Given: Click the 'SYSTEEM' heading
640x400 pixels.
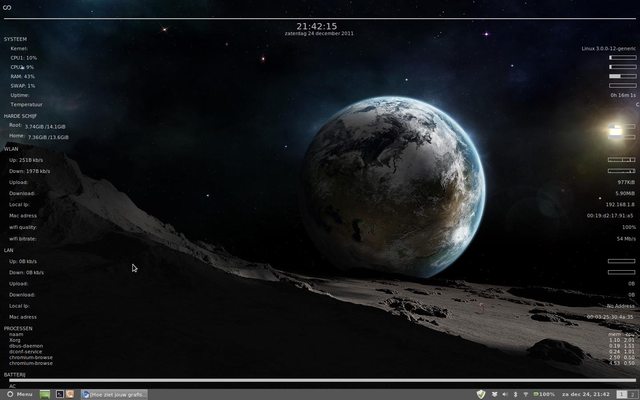Looking at the screenshot, I should coord(16,39).
